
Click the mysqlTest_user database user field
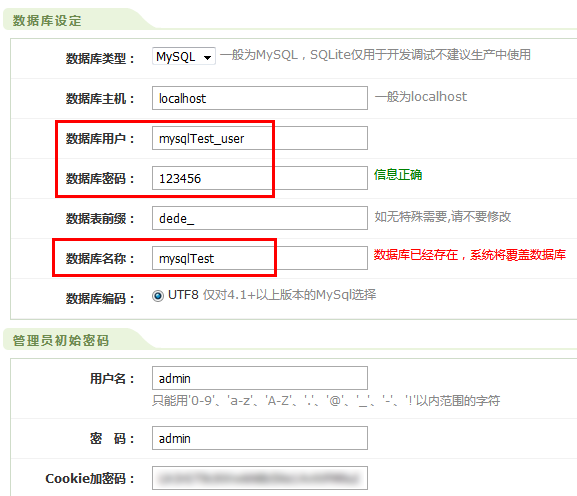click(x=260, y=138)
